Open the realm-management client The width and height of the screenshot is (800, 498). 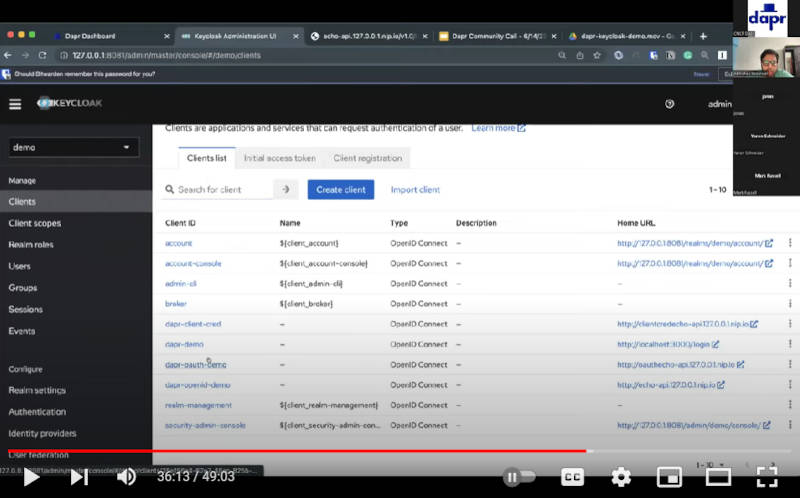(198, 405)
